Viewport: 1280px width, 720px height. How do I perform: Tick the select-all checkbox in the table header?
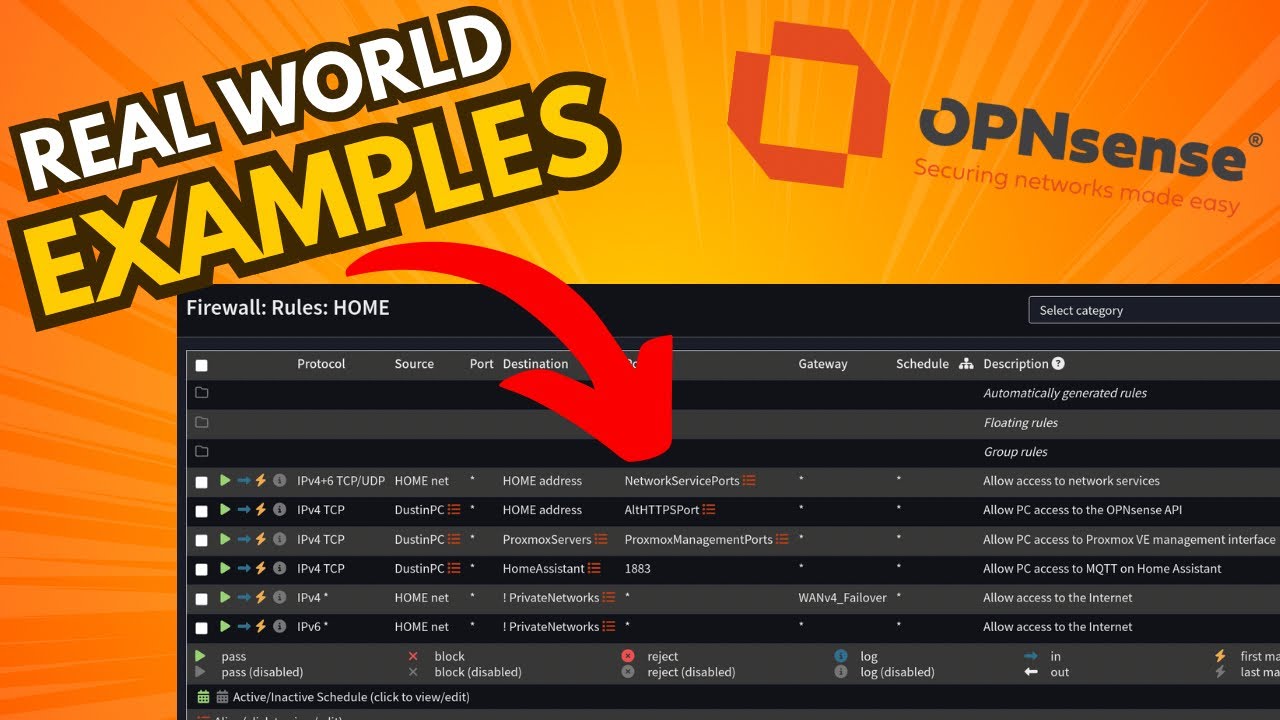(202, 366)
